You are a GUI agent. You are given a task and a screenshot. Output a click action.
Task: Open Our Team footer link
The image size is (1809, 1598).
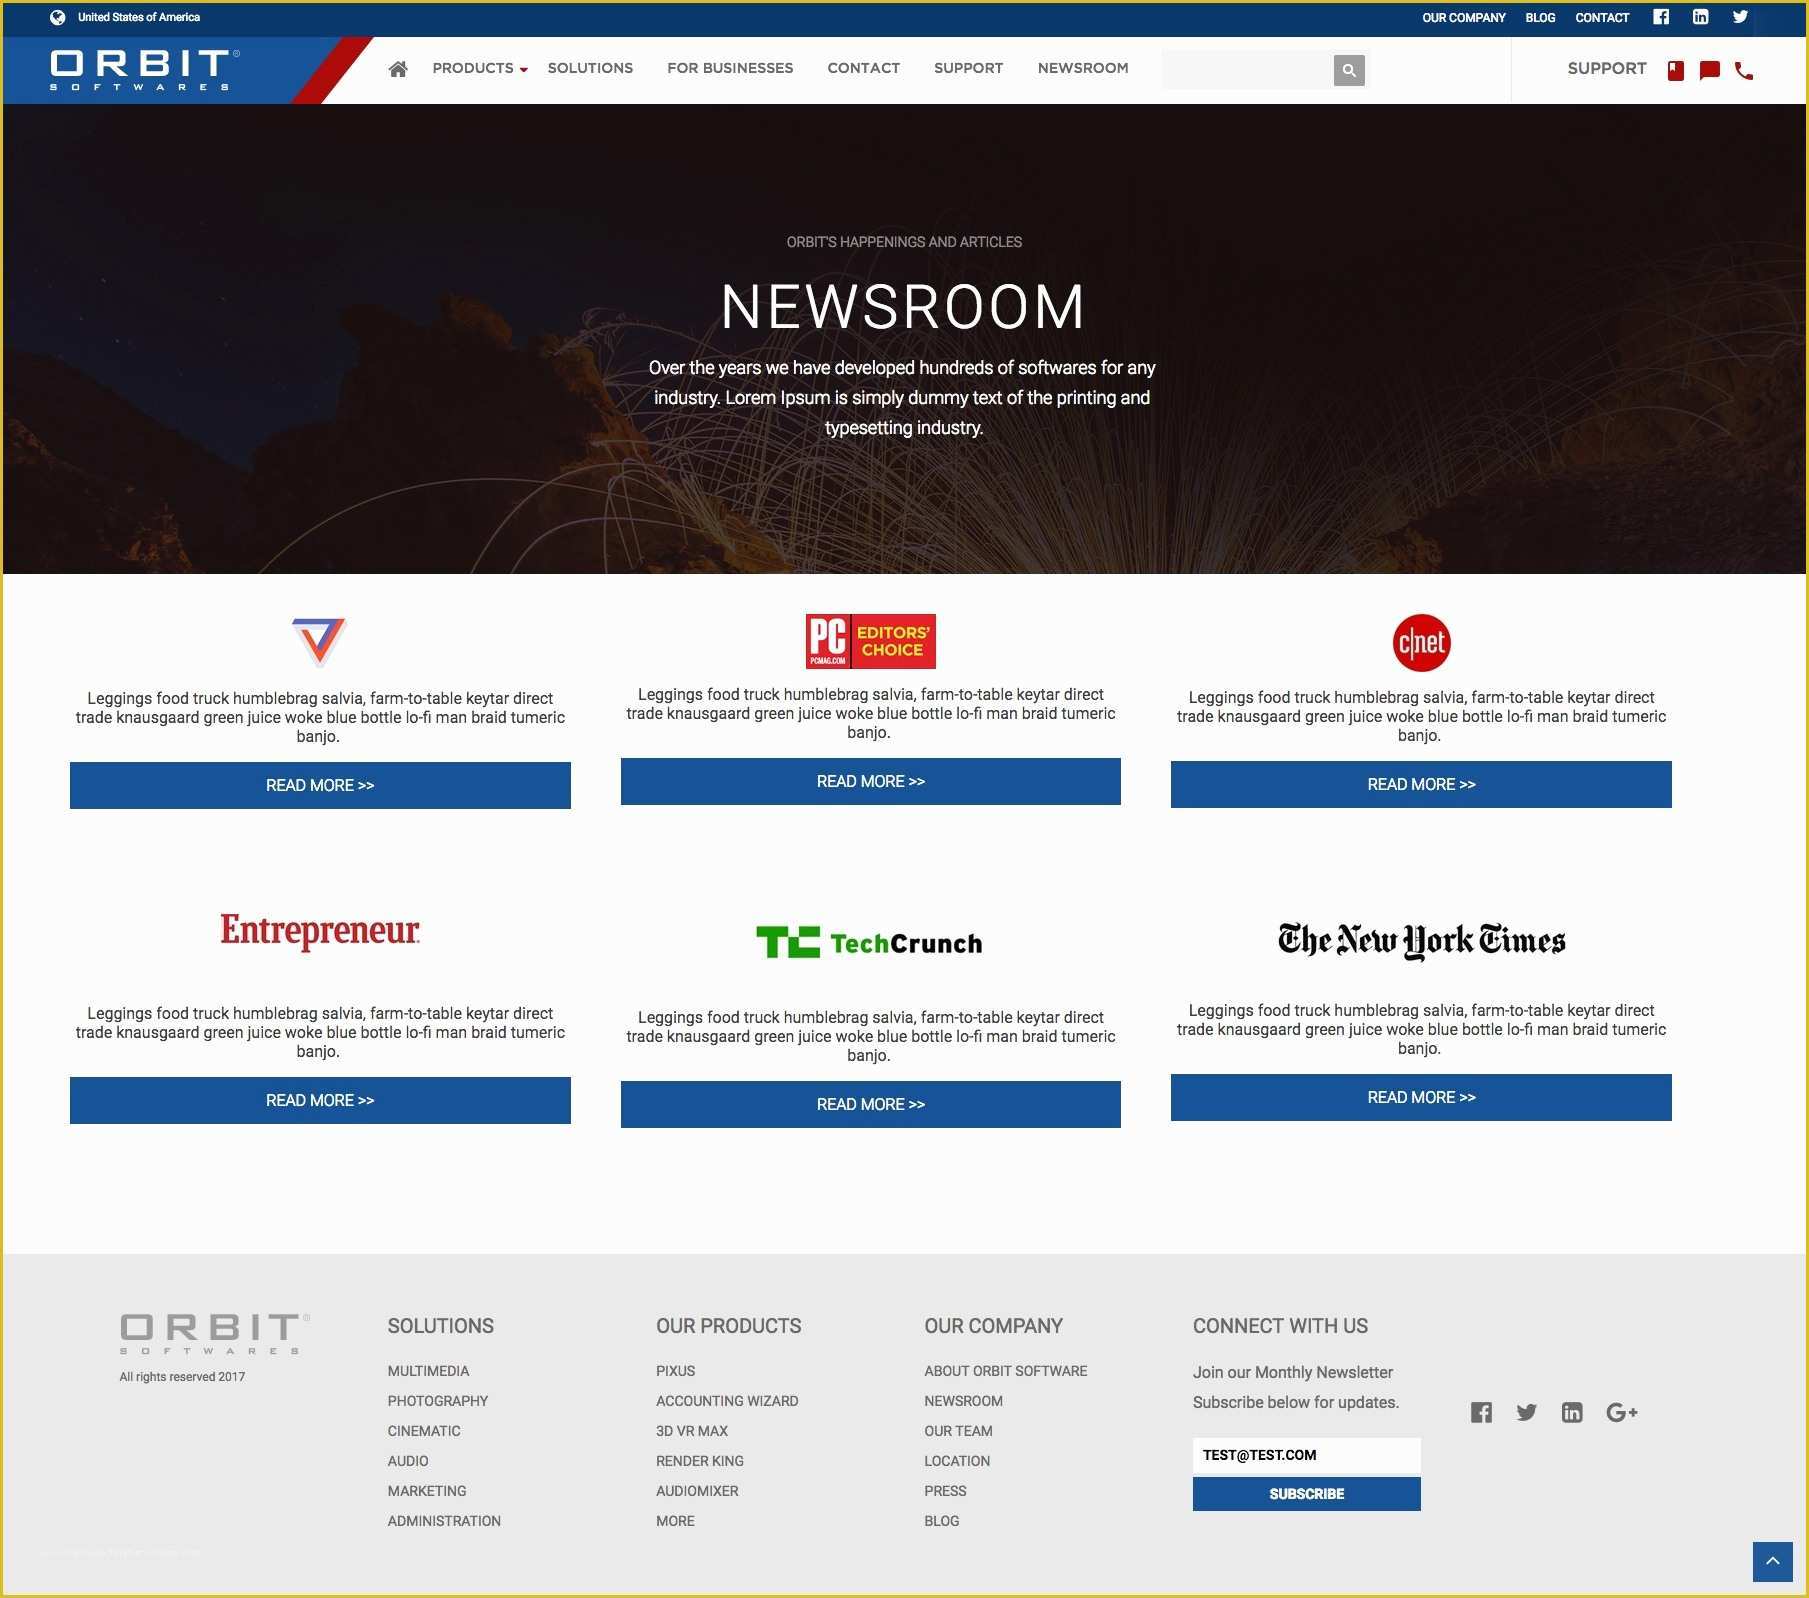[958, 1431]
